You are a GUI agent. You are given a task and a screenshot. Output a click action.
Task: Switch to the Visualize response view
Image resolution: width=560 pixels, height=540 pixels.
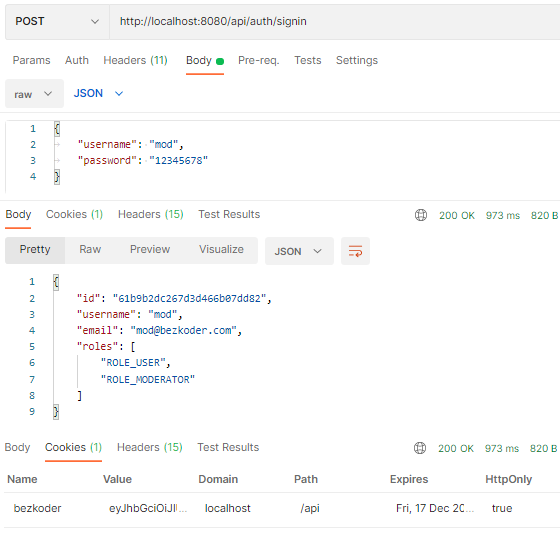[221, 249]
